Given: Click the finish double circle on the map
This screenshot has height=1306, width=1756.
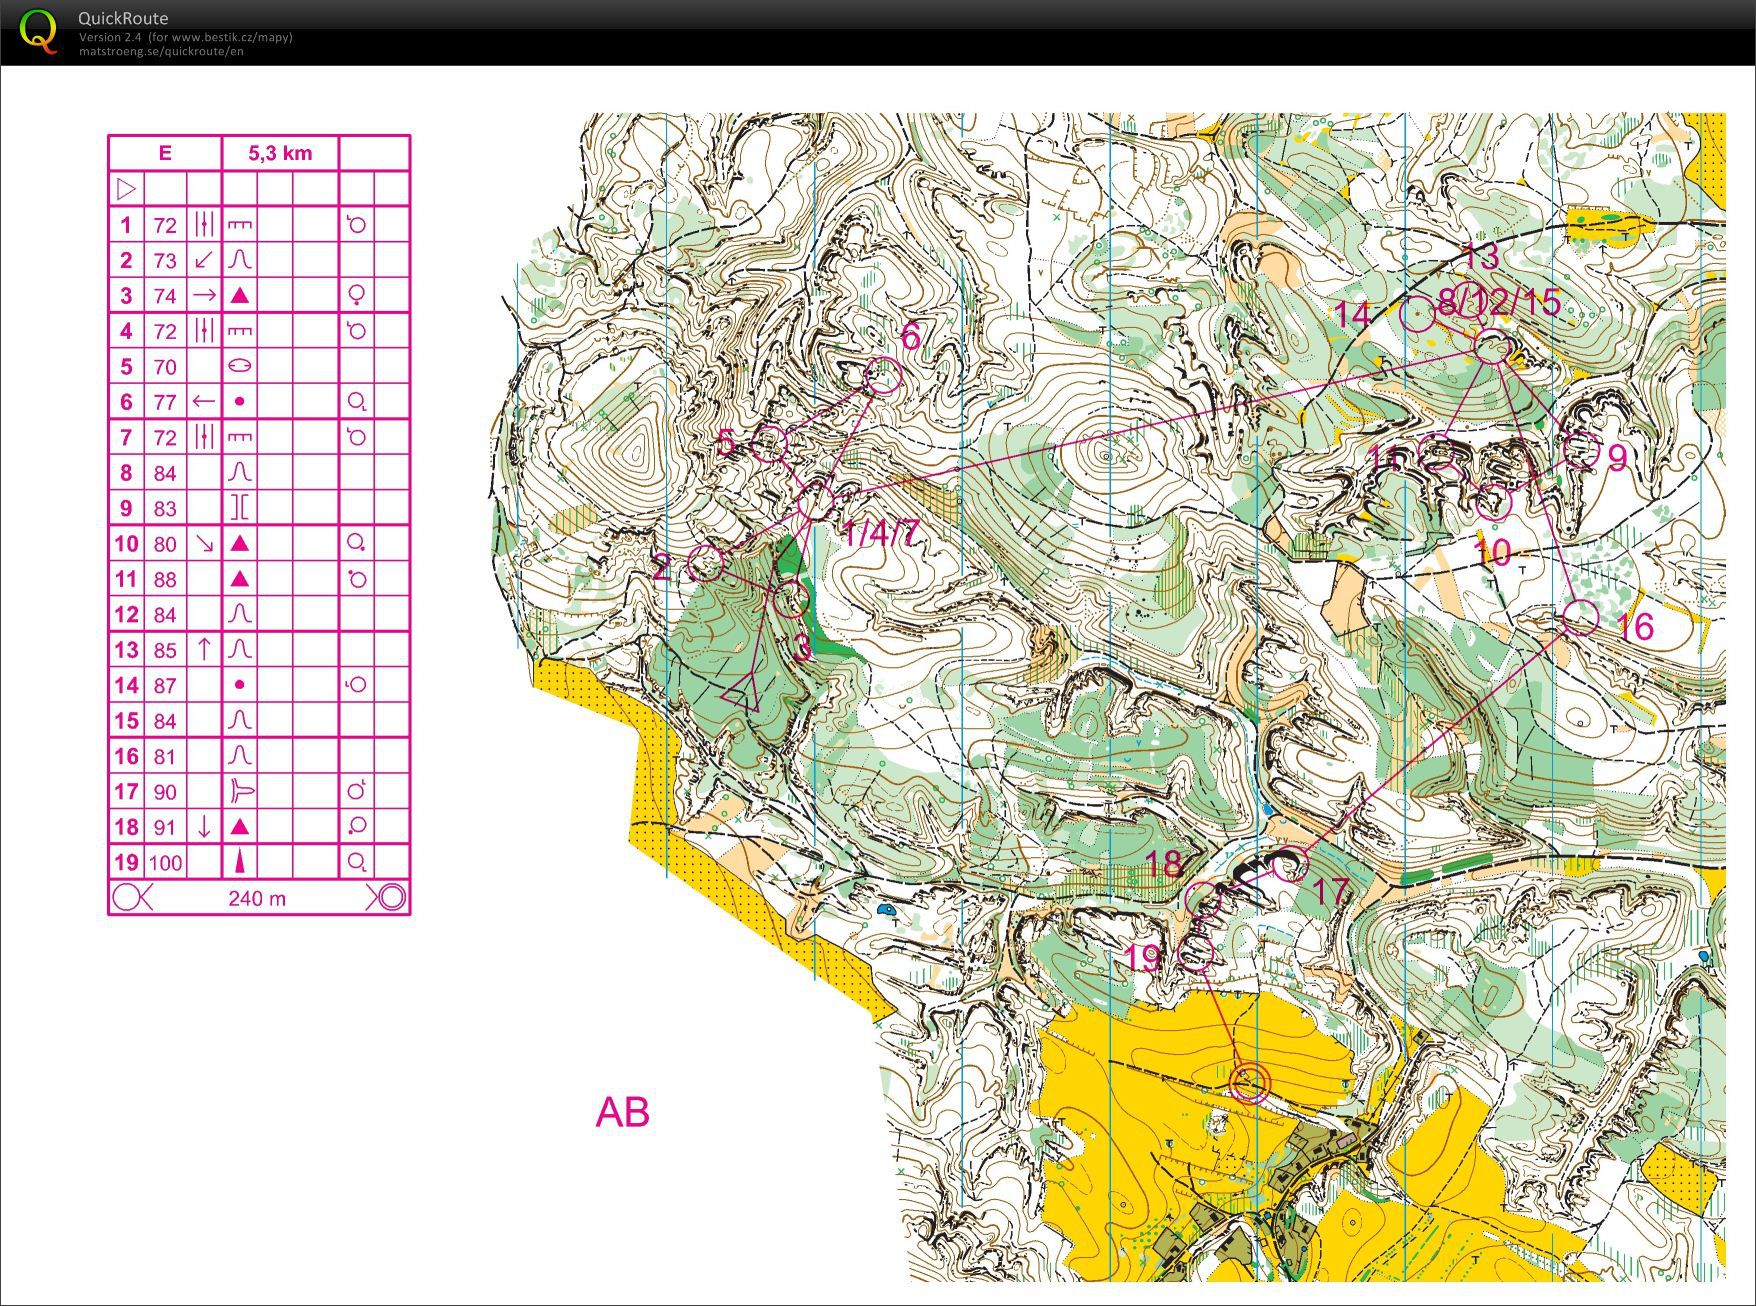Looking at the screenshot, I should pos(1249,1082).
